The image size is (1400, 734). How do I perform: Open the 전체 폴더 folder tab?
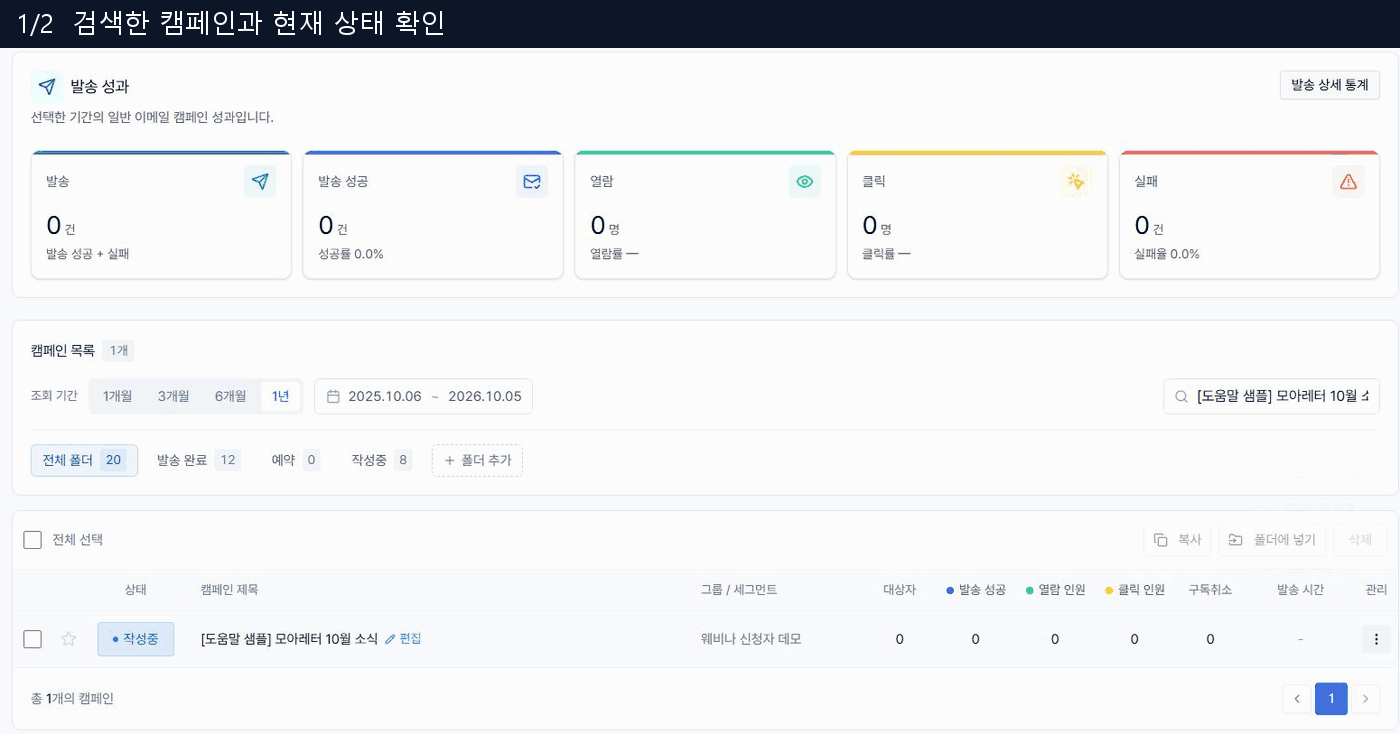(84, 460)
